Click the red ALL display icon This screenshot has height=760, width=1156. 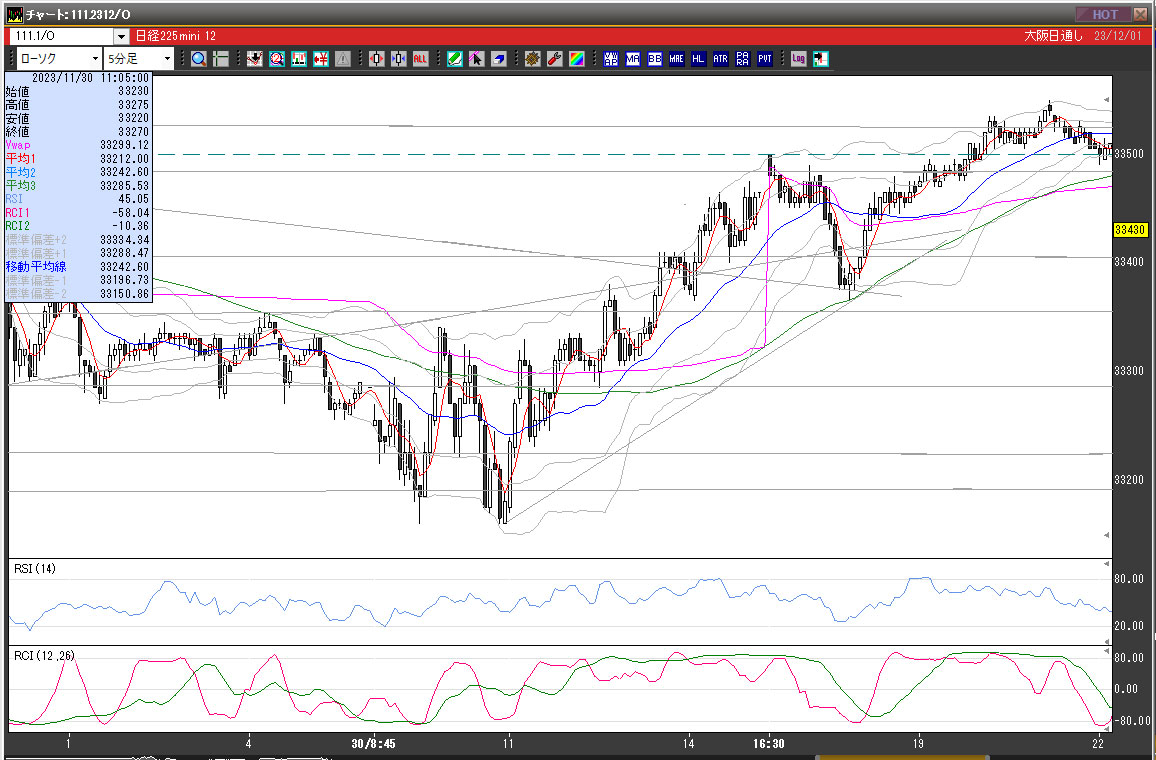pos(420,59)
